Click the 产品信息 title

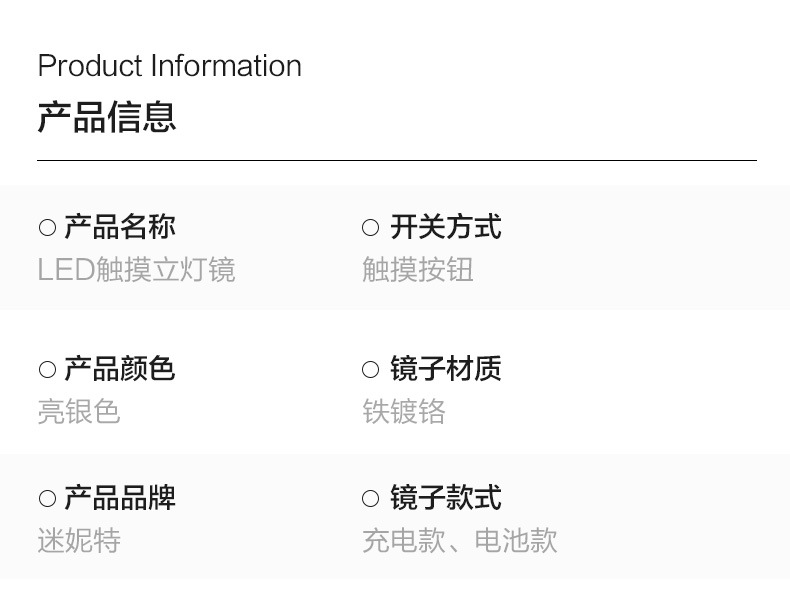point(107,117)
